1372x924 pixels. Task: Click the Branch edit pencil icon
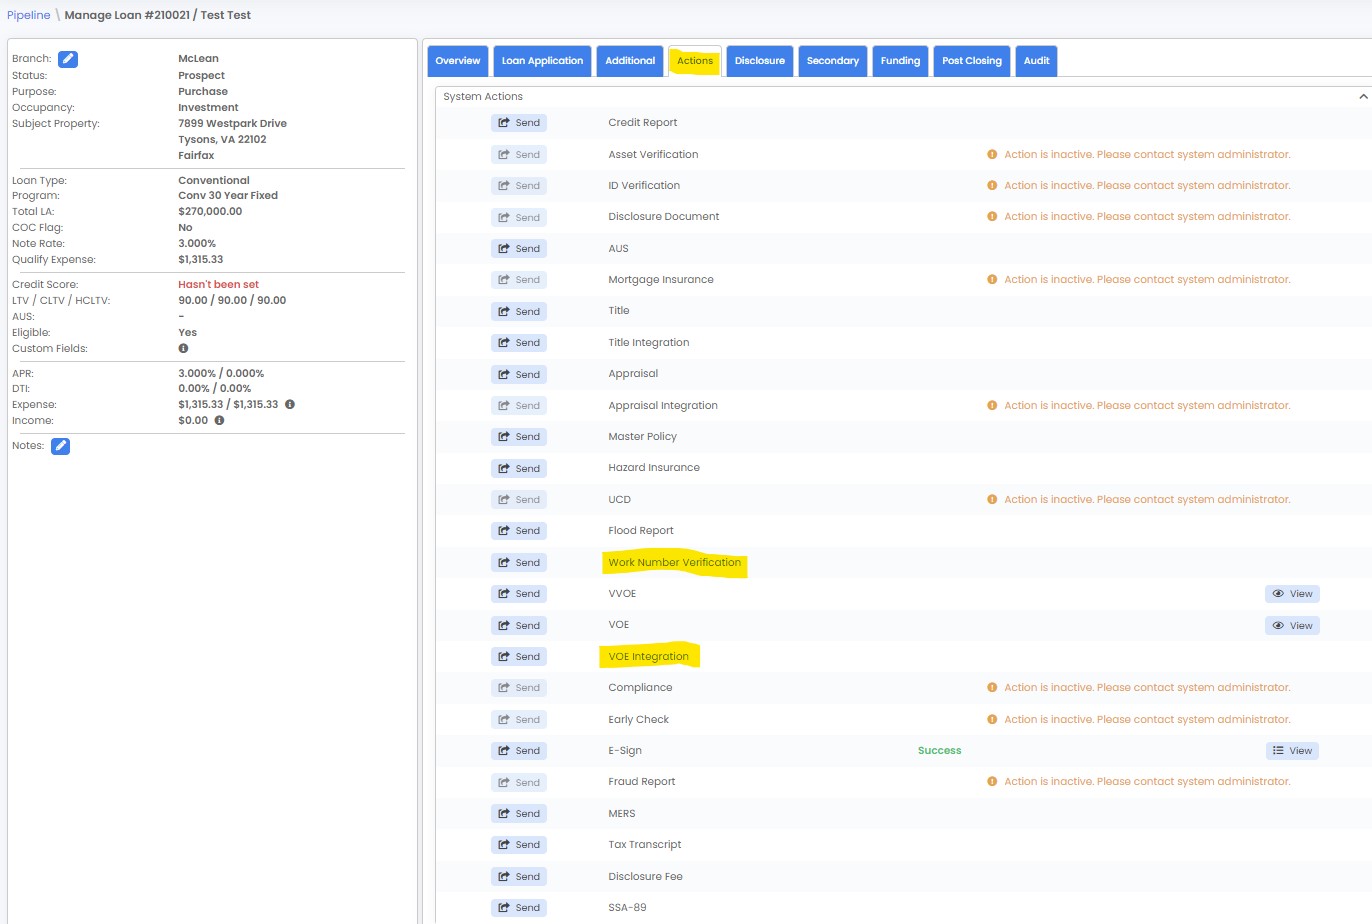68,59
